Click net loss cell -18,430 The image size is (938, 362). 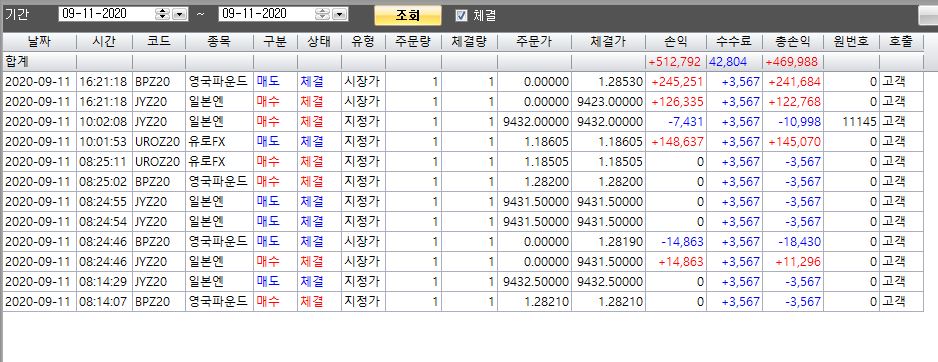pos(800,242)
